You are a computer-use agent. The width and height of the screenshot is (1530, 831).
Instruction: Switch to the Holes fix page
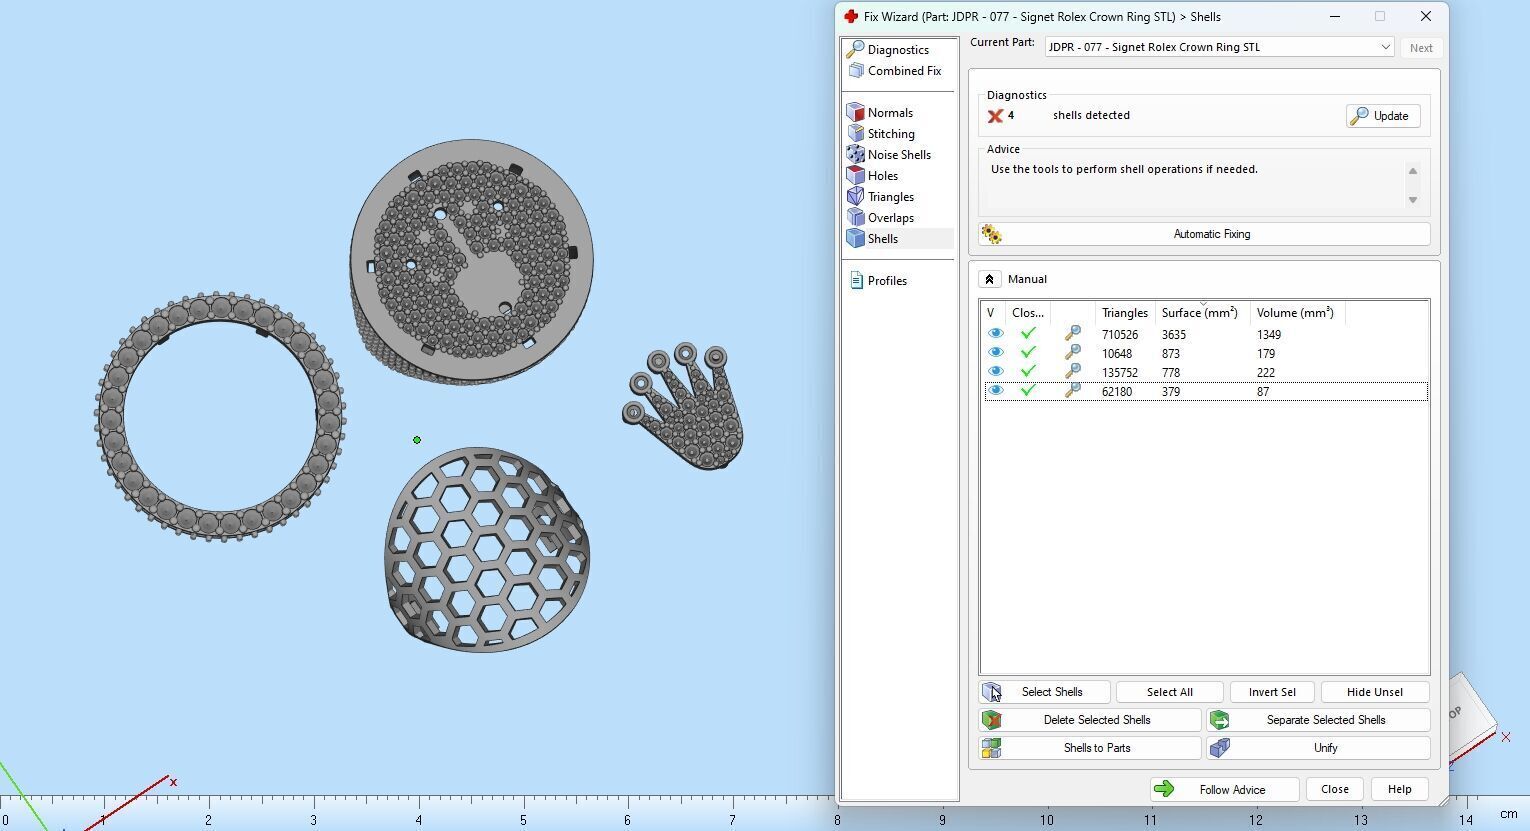[873, 176]
